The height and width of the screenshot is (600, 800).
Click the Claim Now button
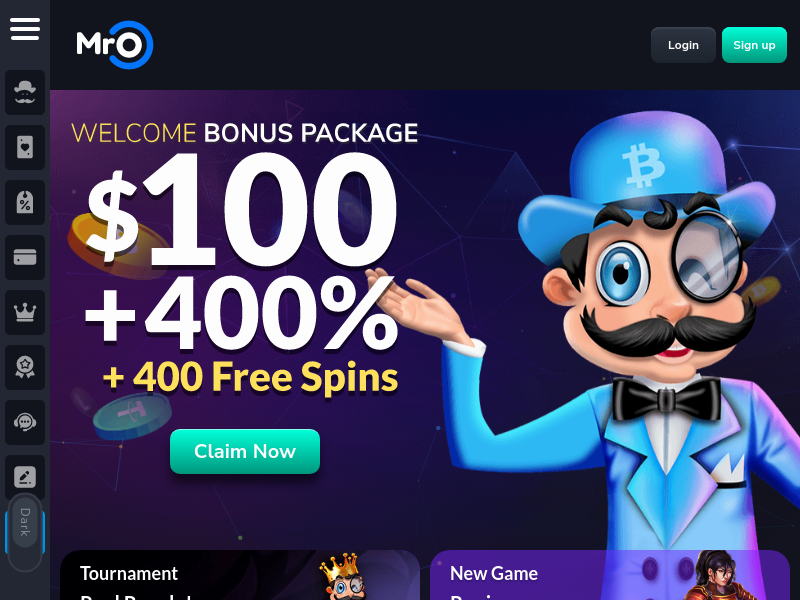[x=245, y=452]
